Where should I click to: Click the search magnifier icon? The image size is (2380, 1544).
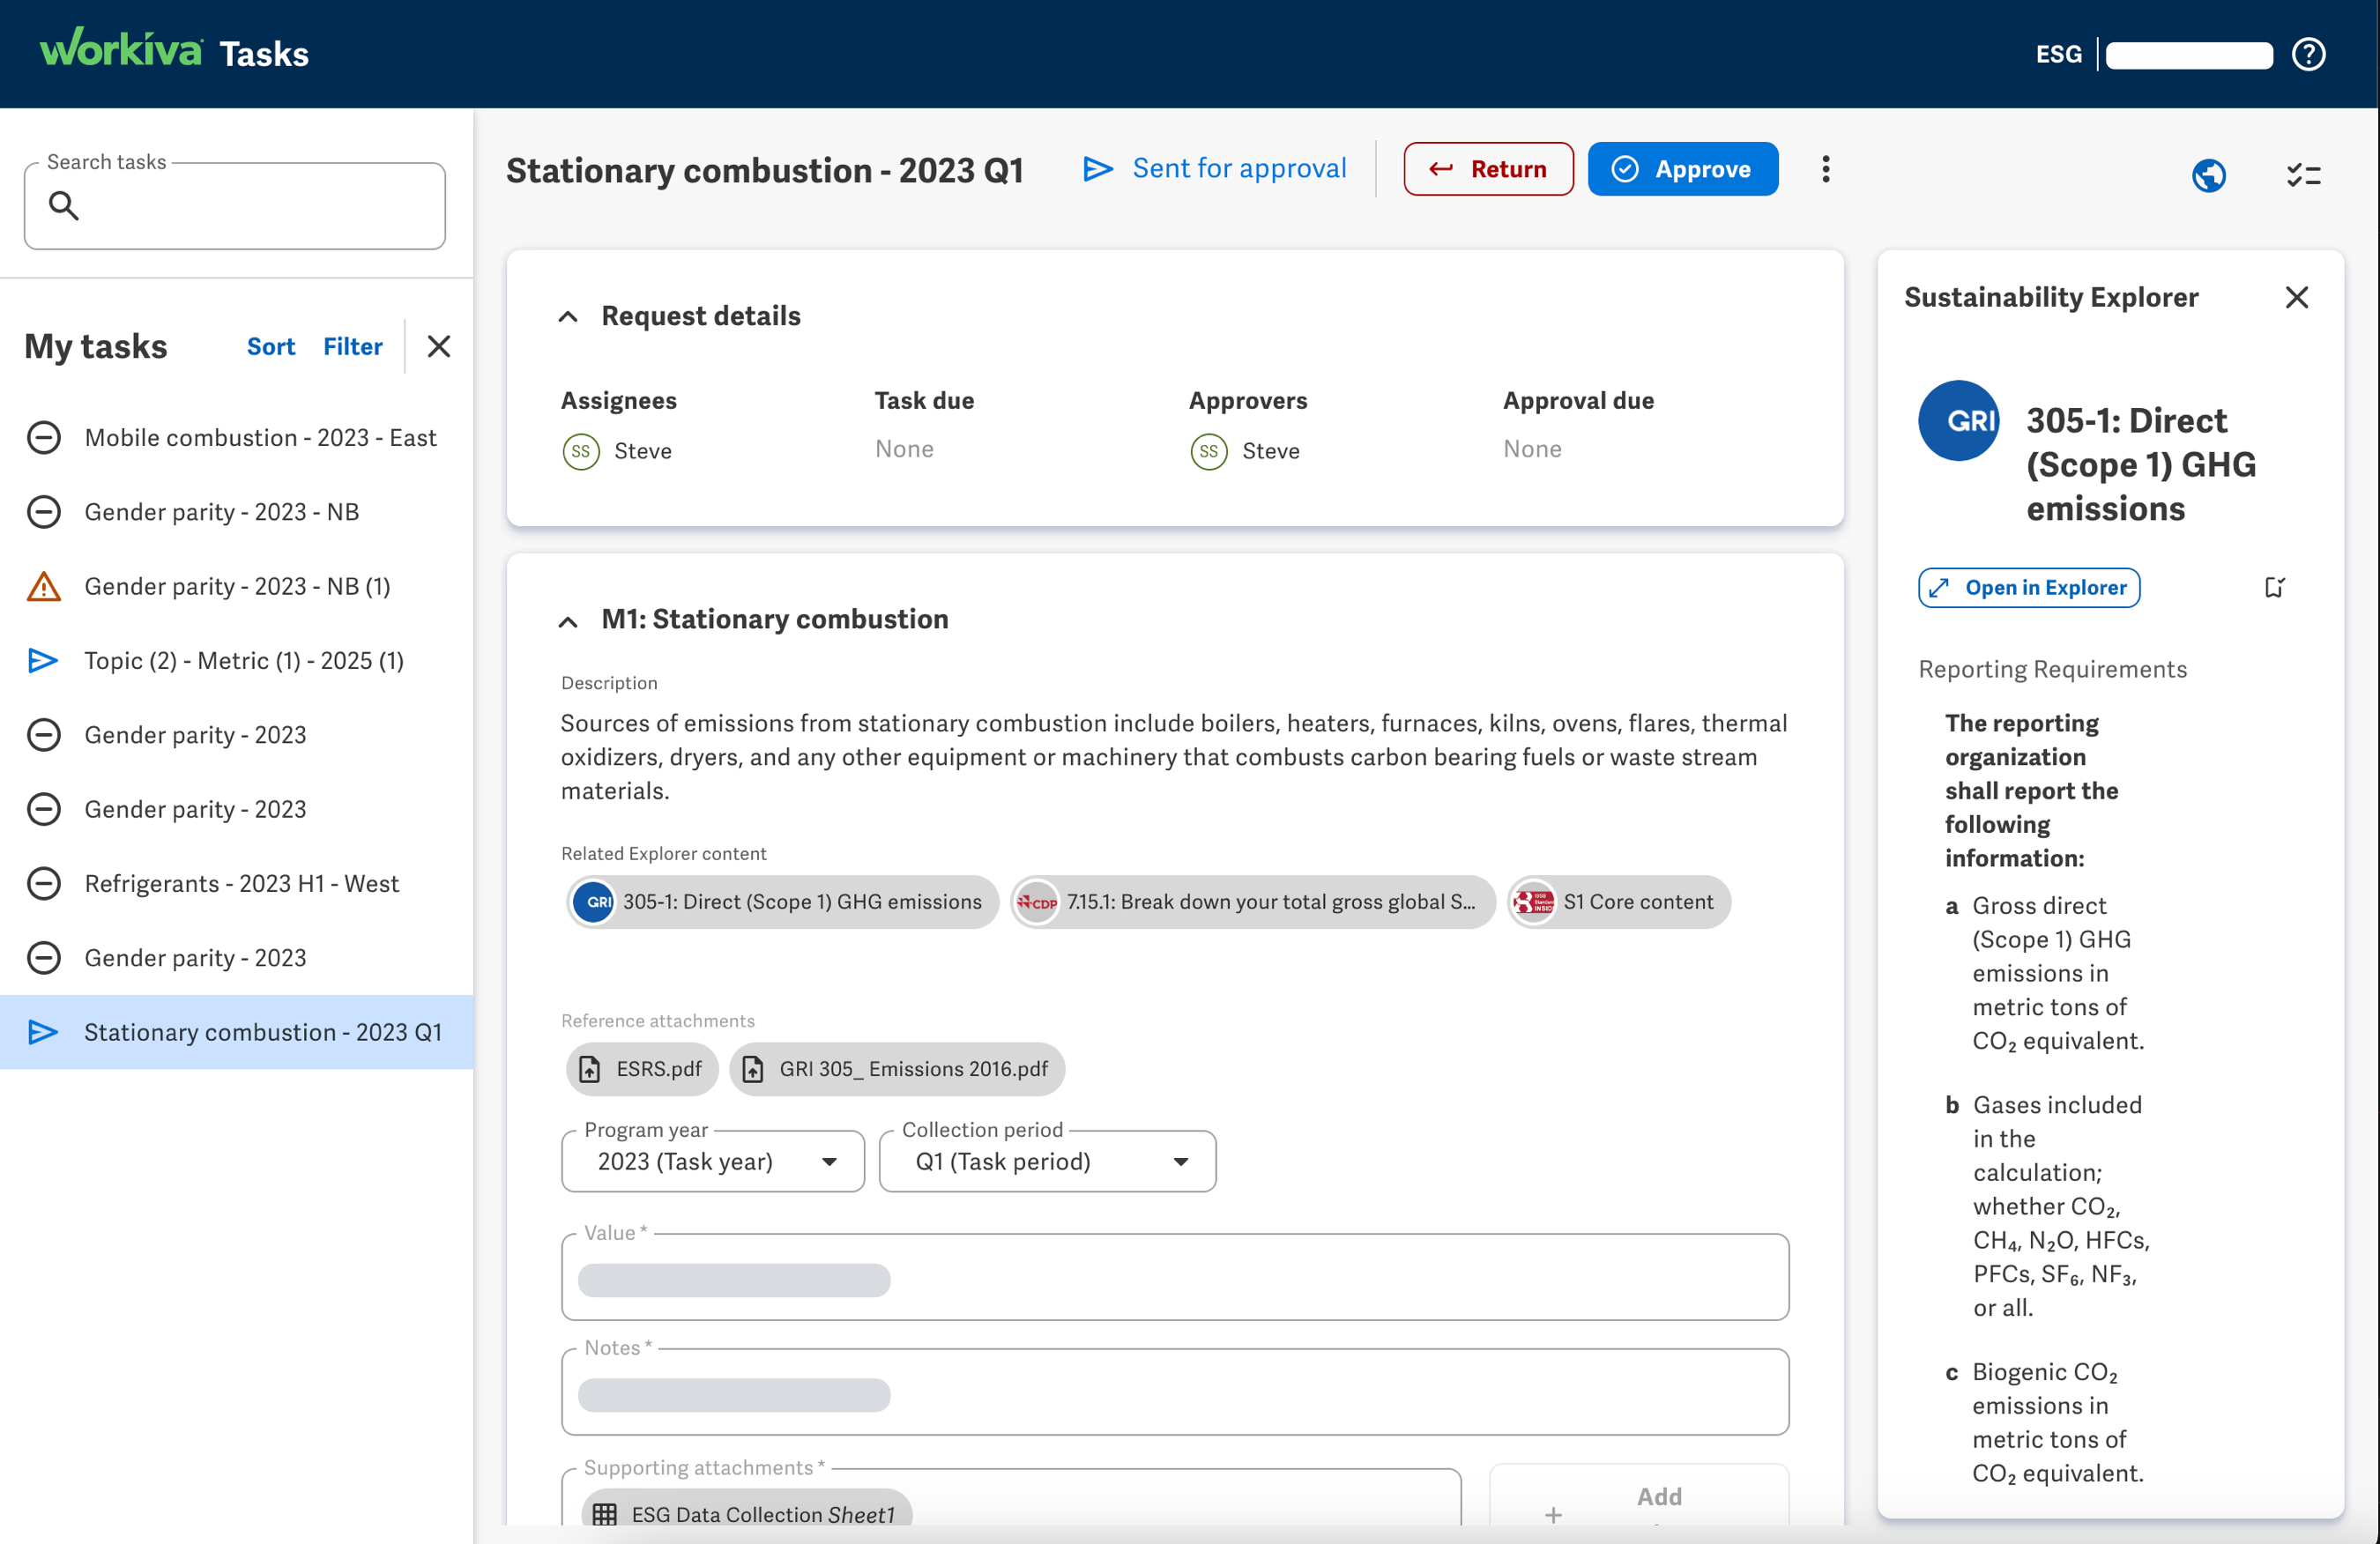pyautogui.click(x=64, y=205)
